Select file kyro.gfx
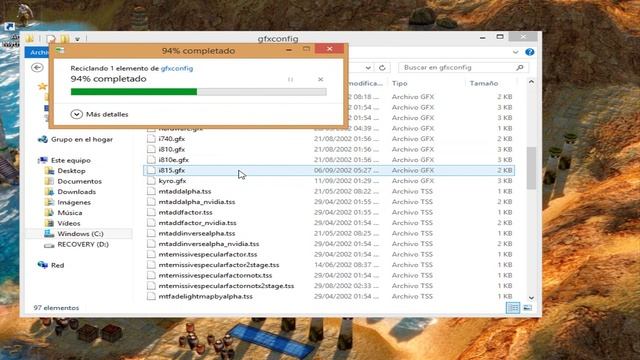 point(172,181)
